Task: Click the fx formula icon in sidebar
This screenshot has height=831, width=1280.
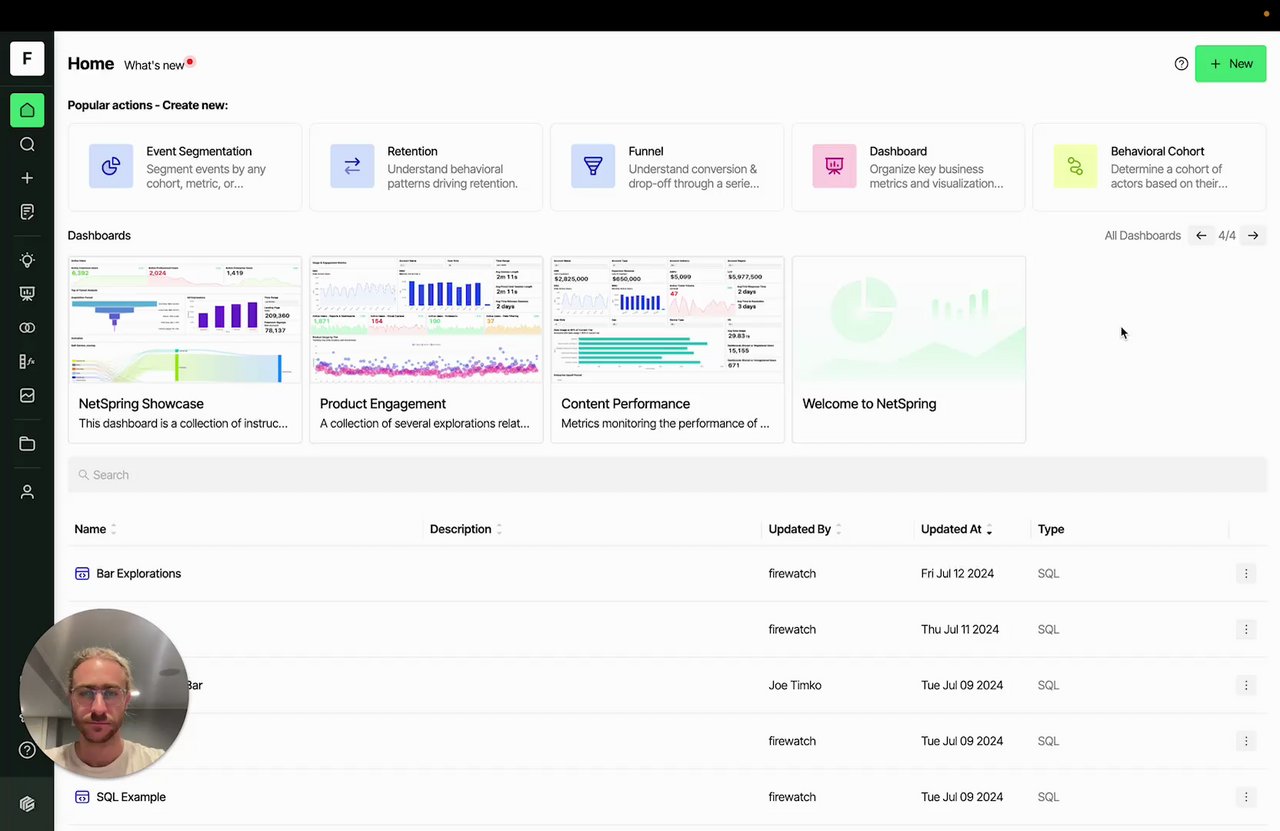Action: coord(27,362)
